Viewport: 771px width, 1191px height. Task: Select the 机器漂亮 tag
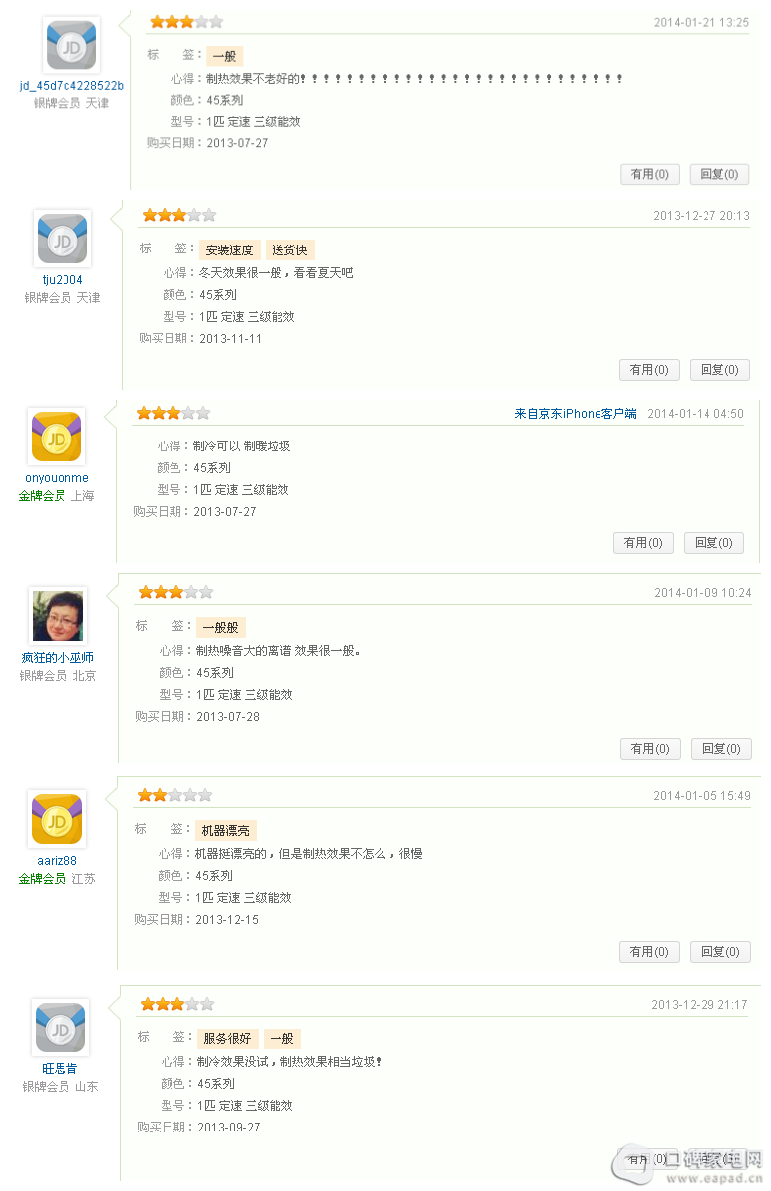pos(226,831)
